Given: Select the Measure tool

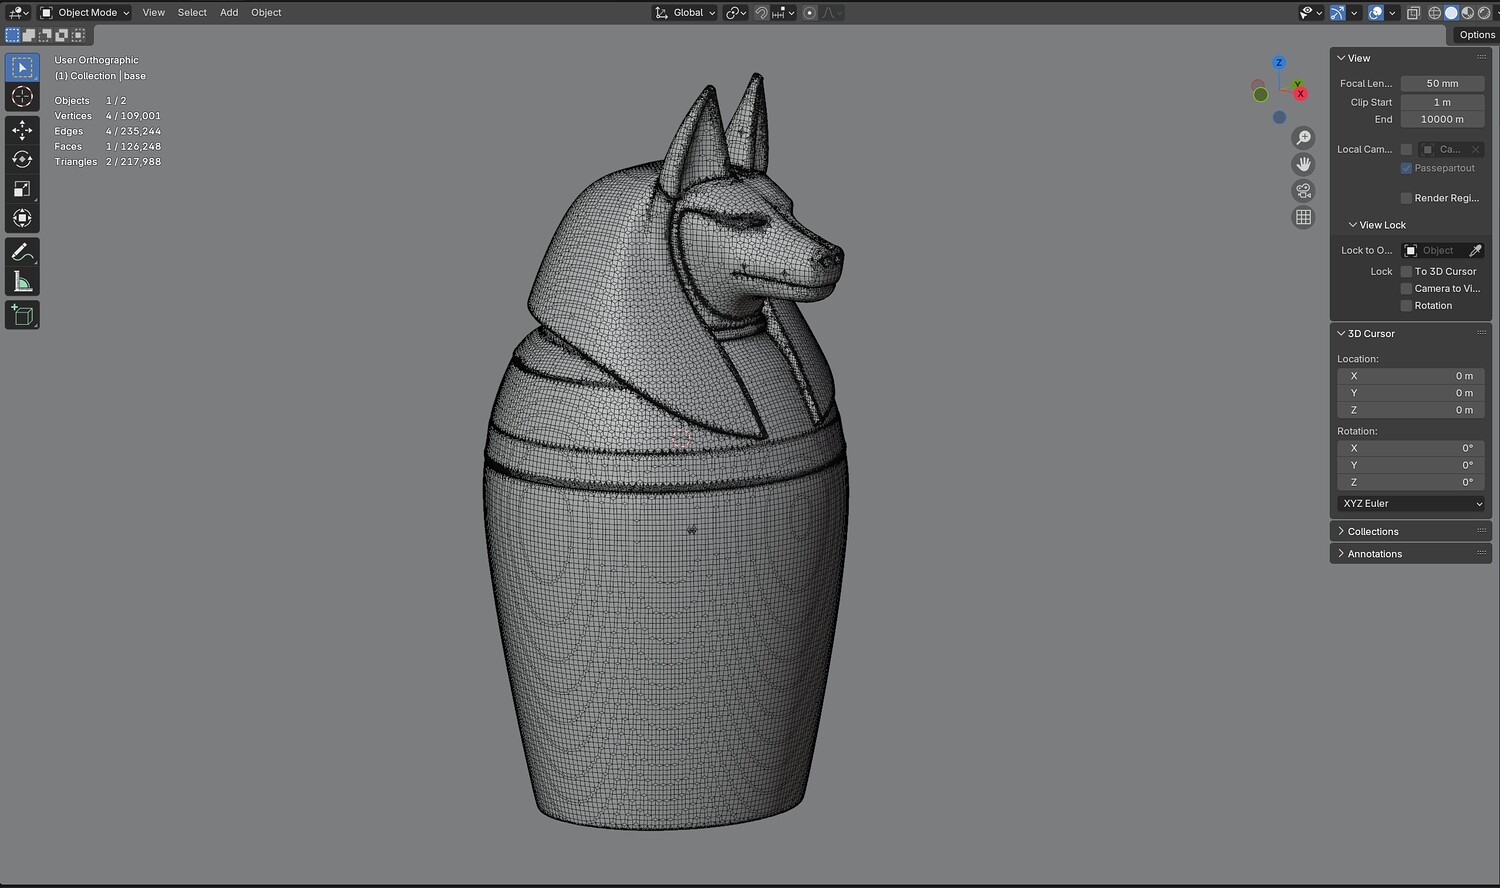Looking at the screenshot, I should tap(22, 282).
